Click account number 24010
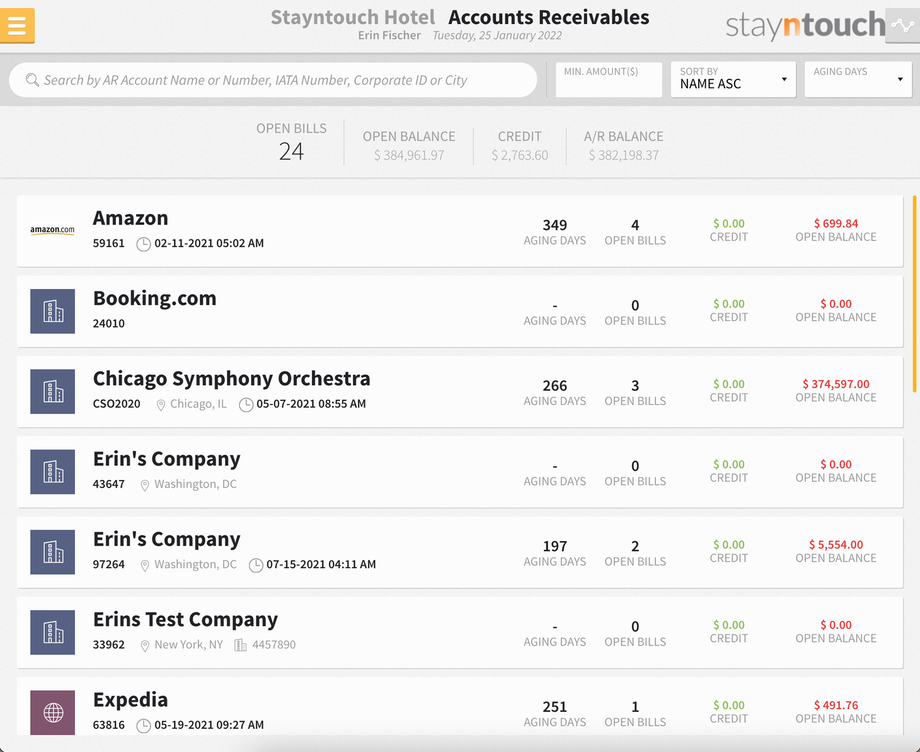The image size is (920, 752). coord(109,324)
